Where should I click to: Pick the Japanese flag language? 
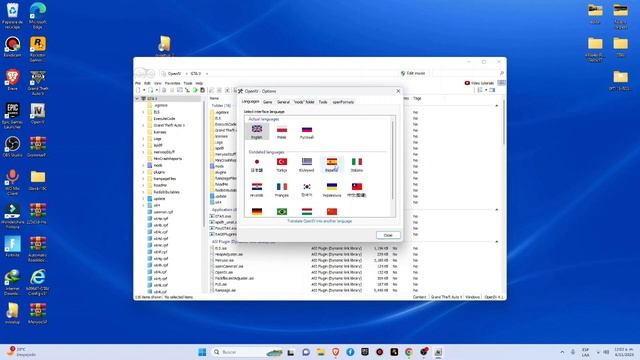click(257, 164)
